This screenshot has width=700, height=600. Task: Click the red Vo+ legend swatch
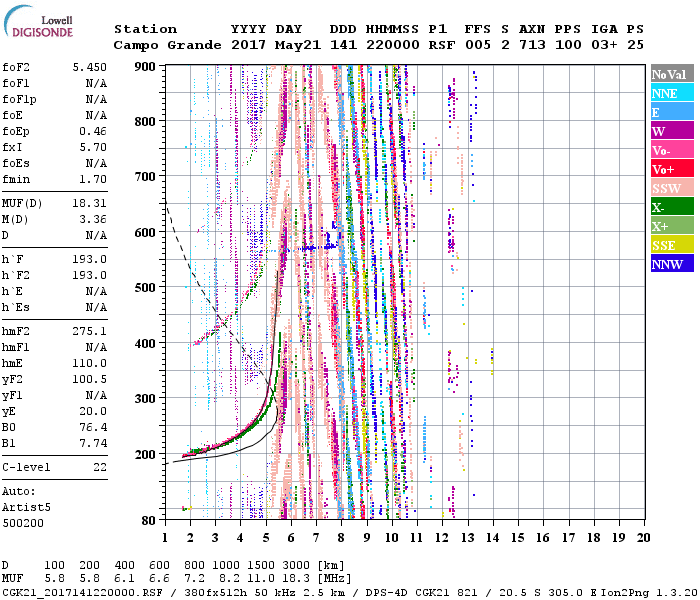point(672,169)
